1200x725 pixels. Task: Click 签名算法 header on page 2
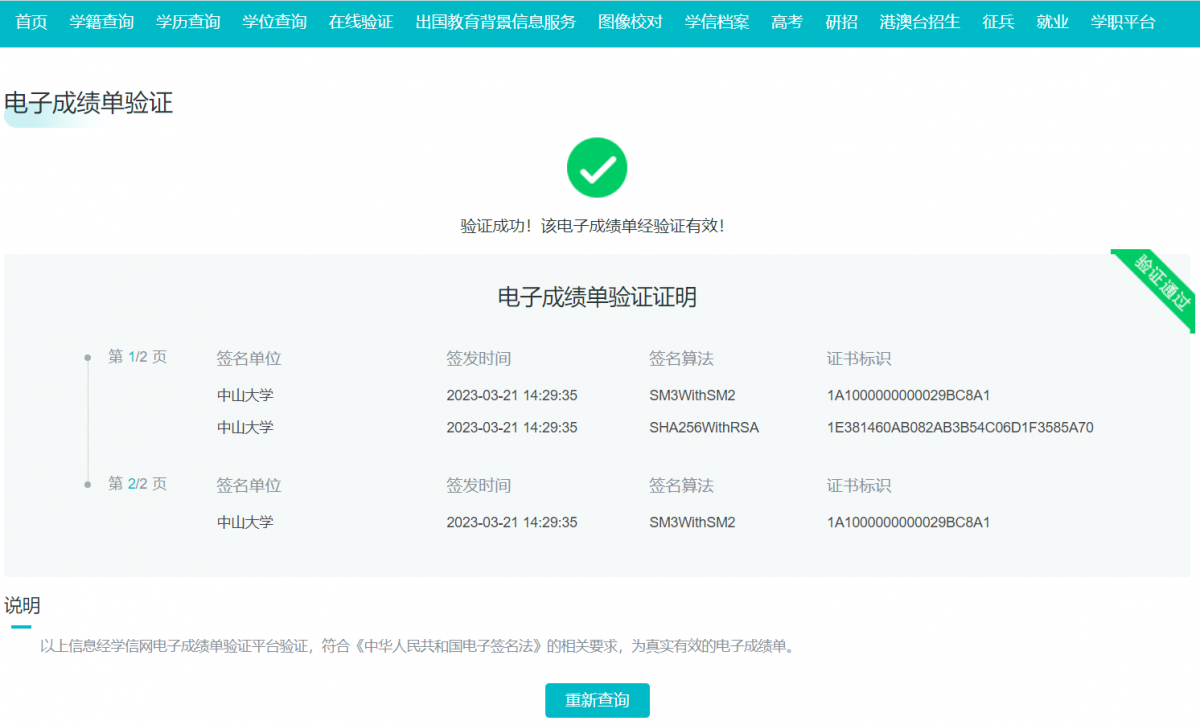[x=681, y=486]
